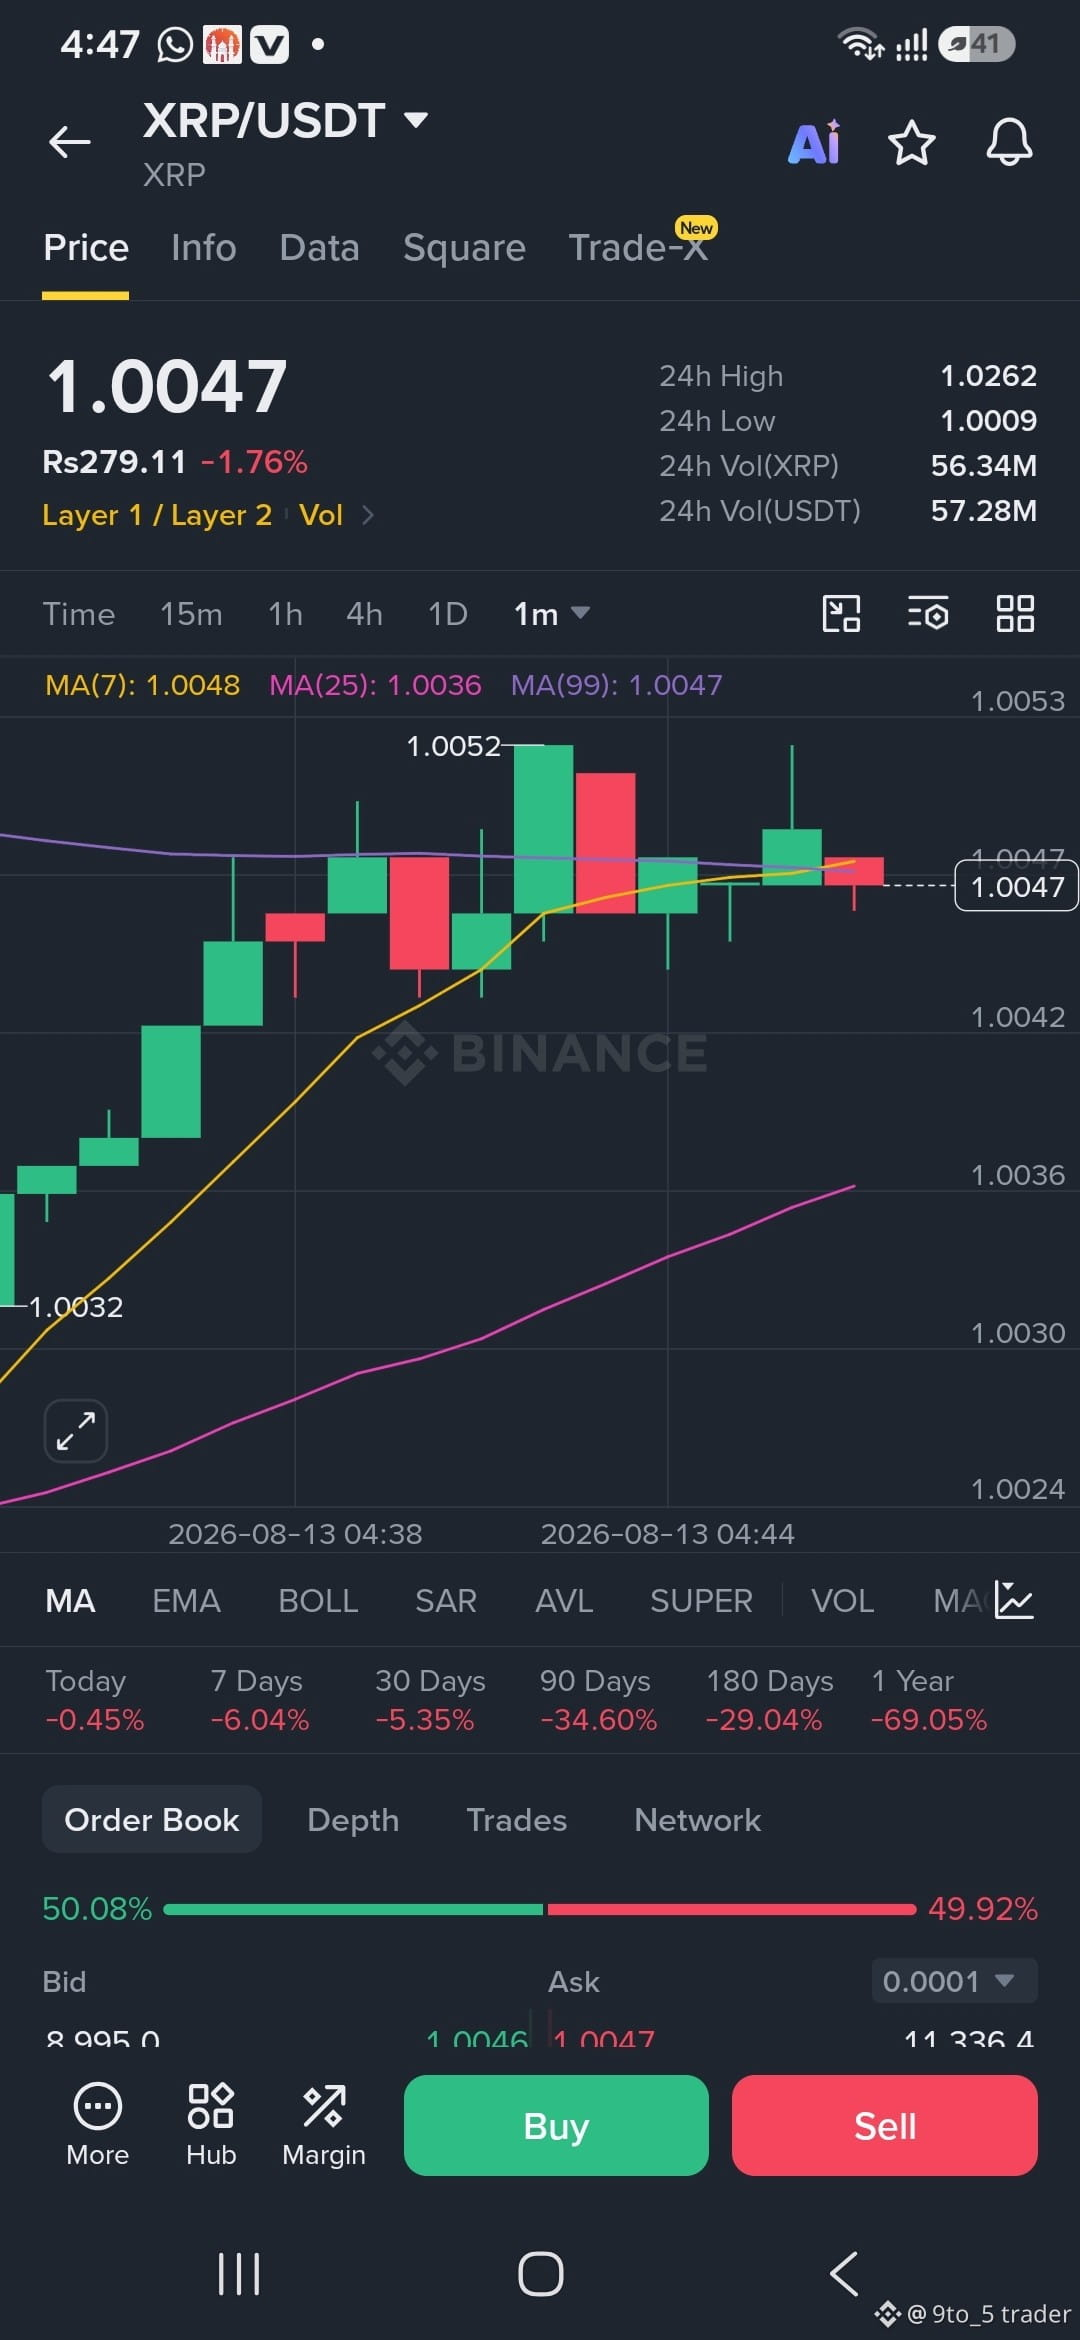
Task: Tap the current price label 1.0047 on axis
Action: click(1017, 887)
